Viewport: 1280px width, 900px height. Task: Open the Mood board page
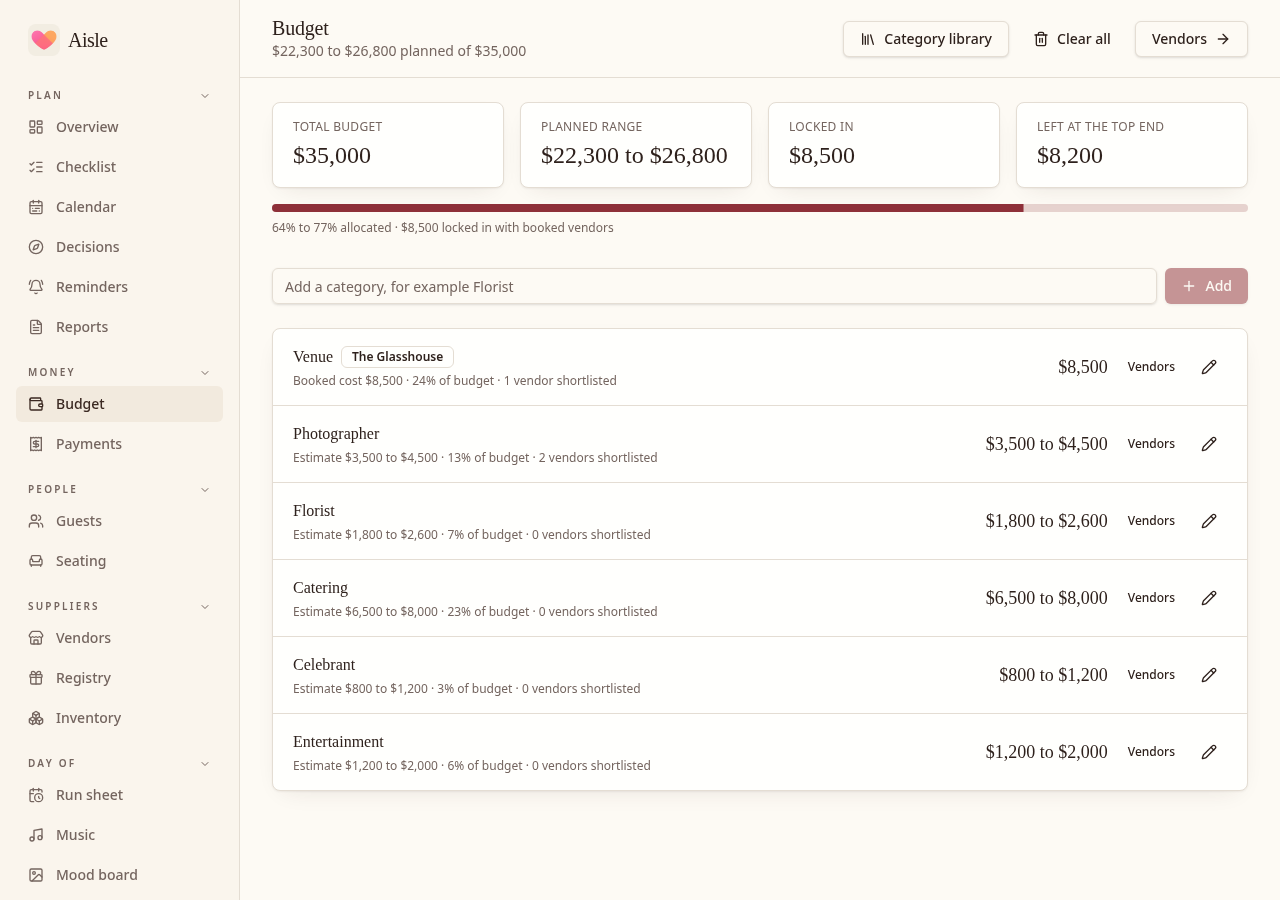[x=119, y=875]
